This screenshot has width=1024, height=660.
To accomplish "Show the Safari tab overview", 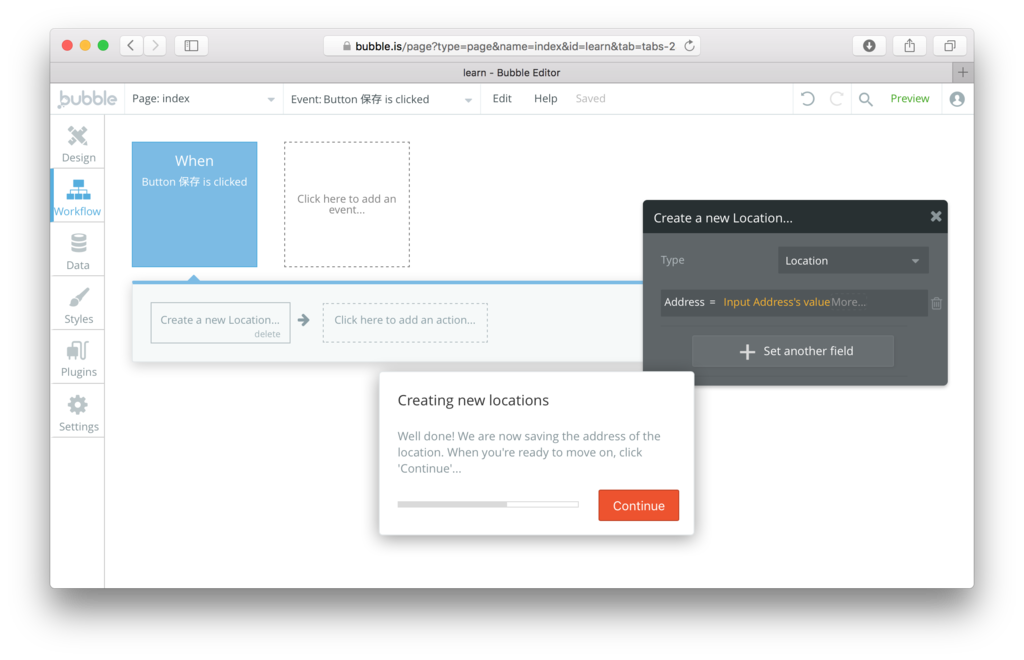I will pos(950,45).
